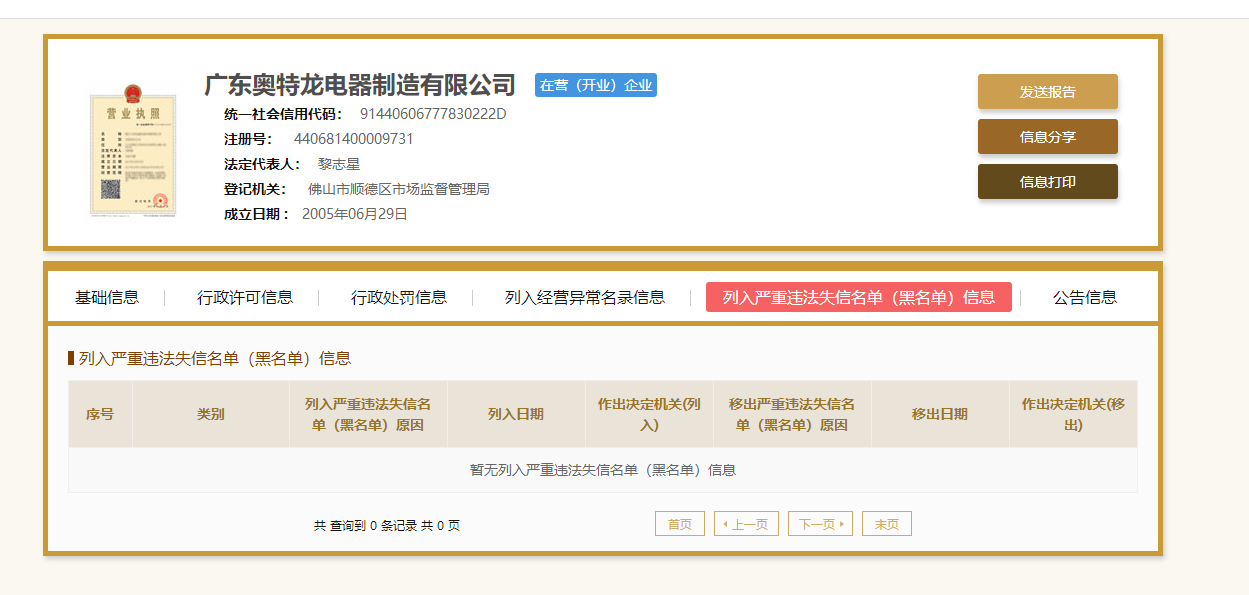Viewport: 1249px width, 595px height.
Task: Click the 在营（开业）企业 status badge
Action: (596, 85)
